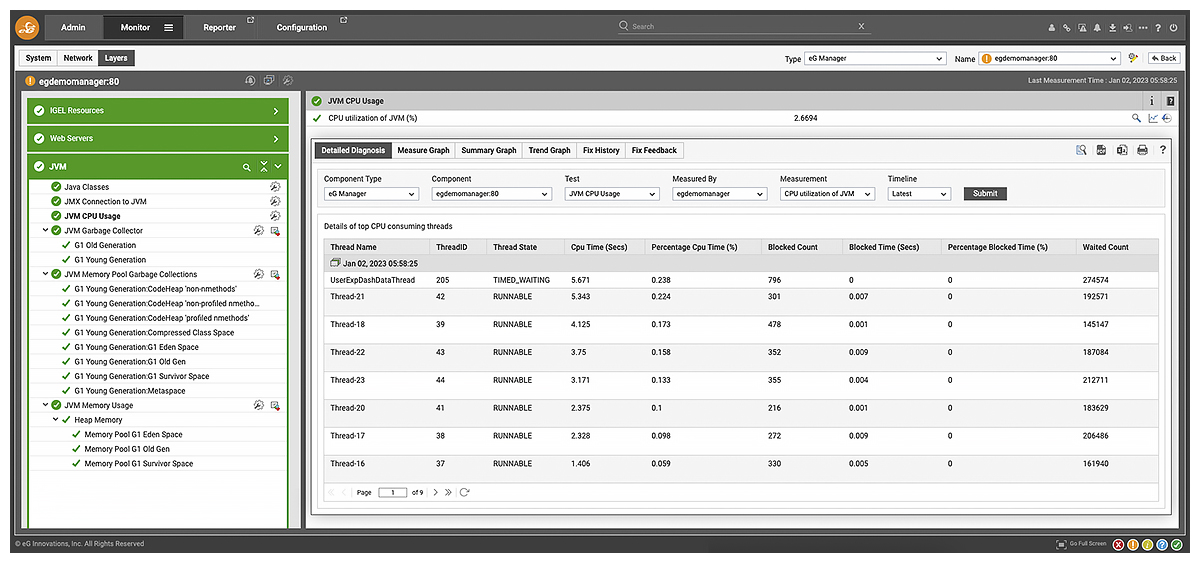This screenshot has height=563, width=1200.
Task: Switch to the Measure Graph tab
Action: (423, 151)
